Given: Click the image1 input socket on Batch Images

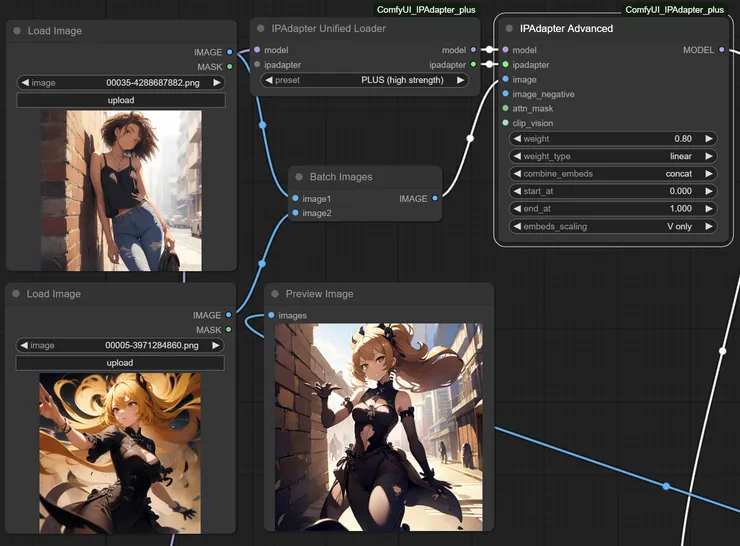Looking at the screenshot, I should click(x=295, y=198).
